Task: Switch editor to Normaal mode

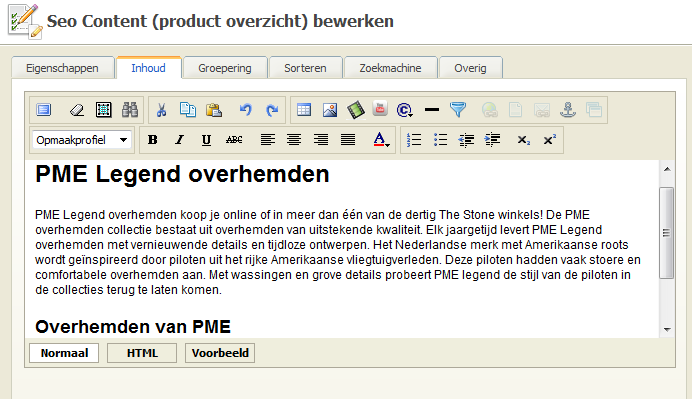Action: (64, 353)
